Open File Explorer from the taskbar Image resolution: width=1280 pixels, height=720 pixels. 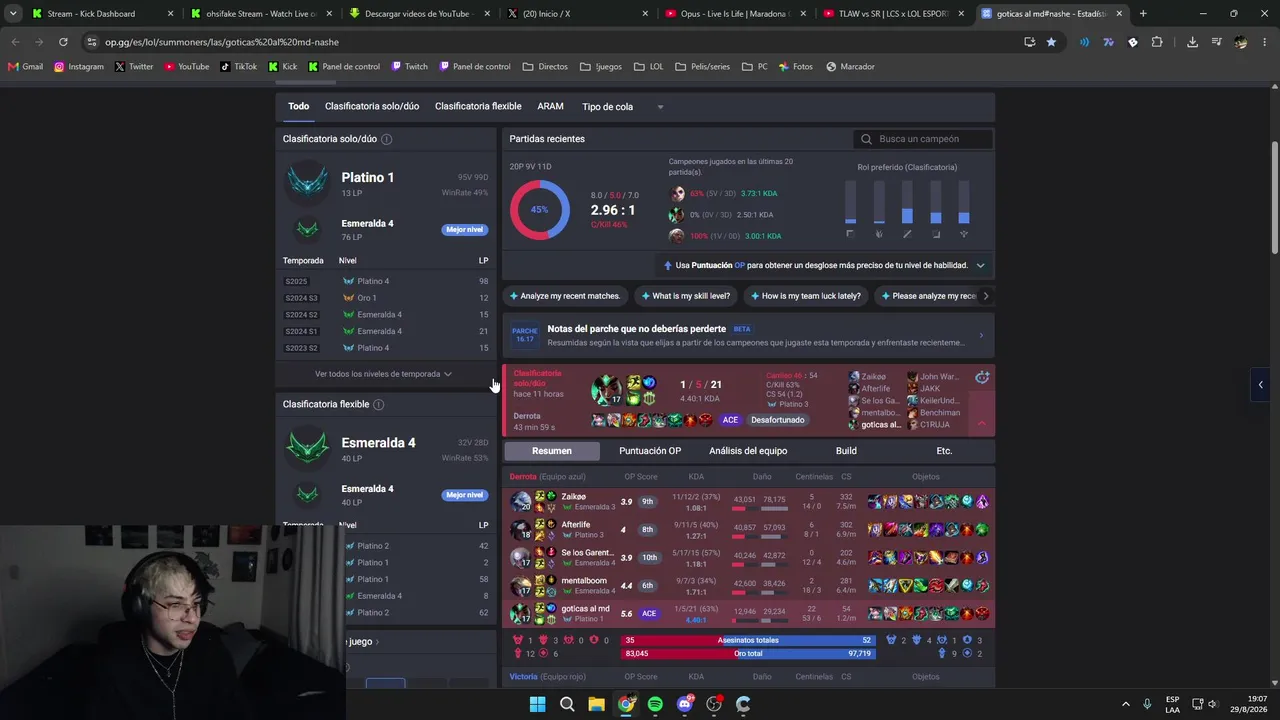coord(596,704)
